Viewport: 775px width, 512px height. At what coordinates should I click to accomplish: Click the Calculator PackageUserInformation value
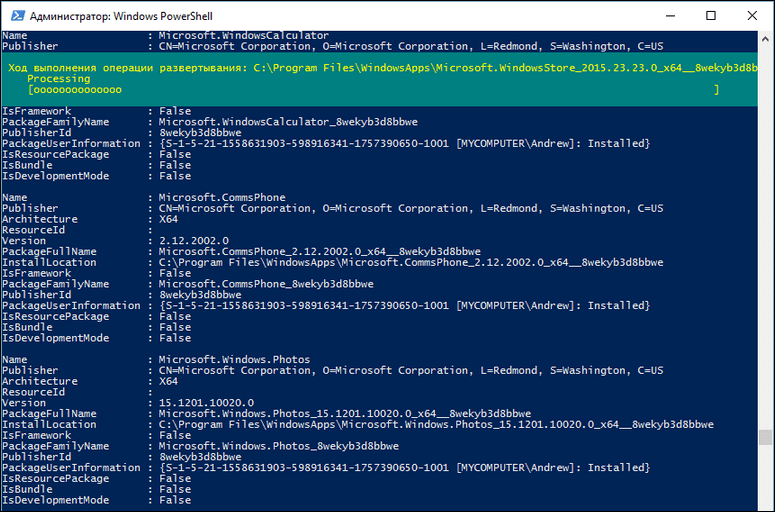404,144
